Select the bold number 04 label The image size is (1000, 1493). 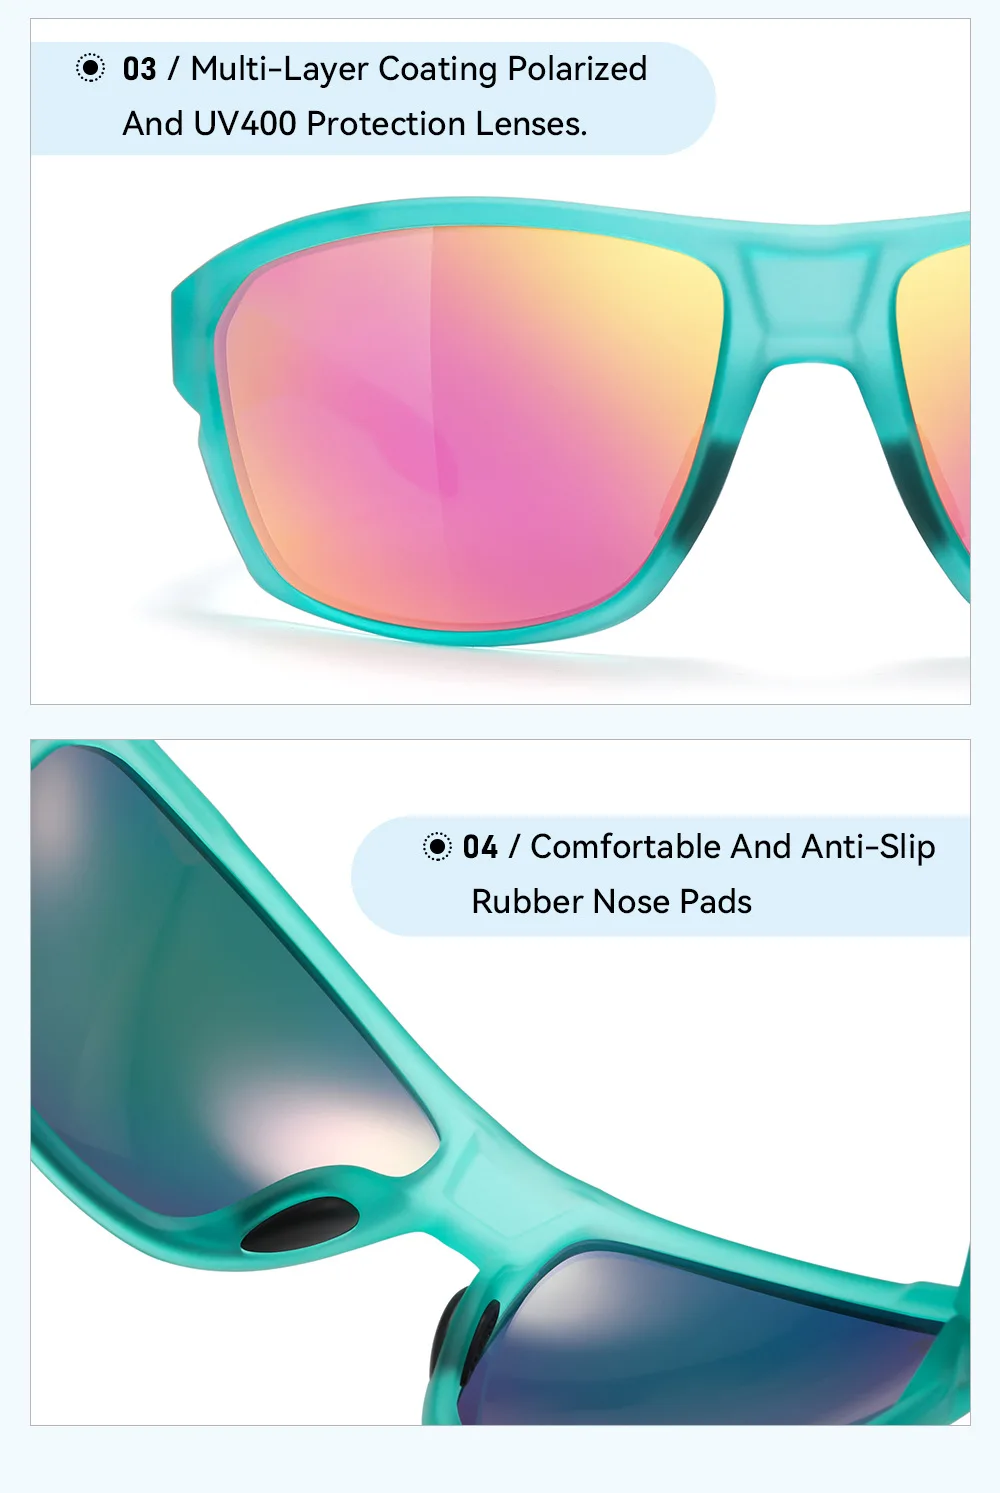point(480,847)
